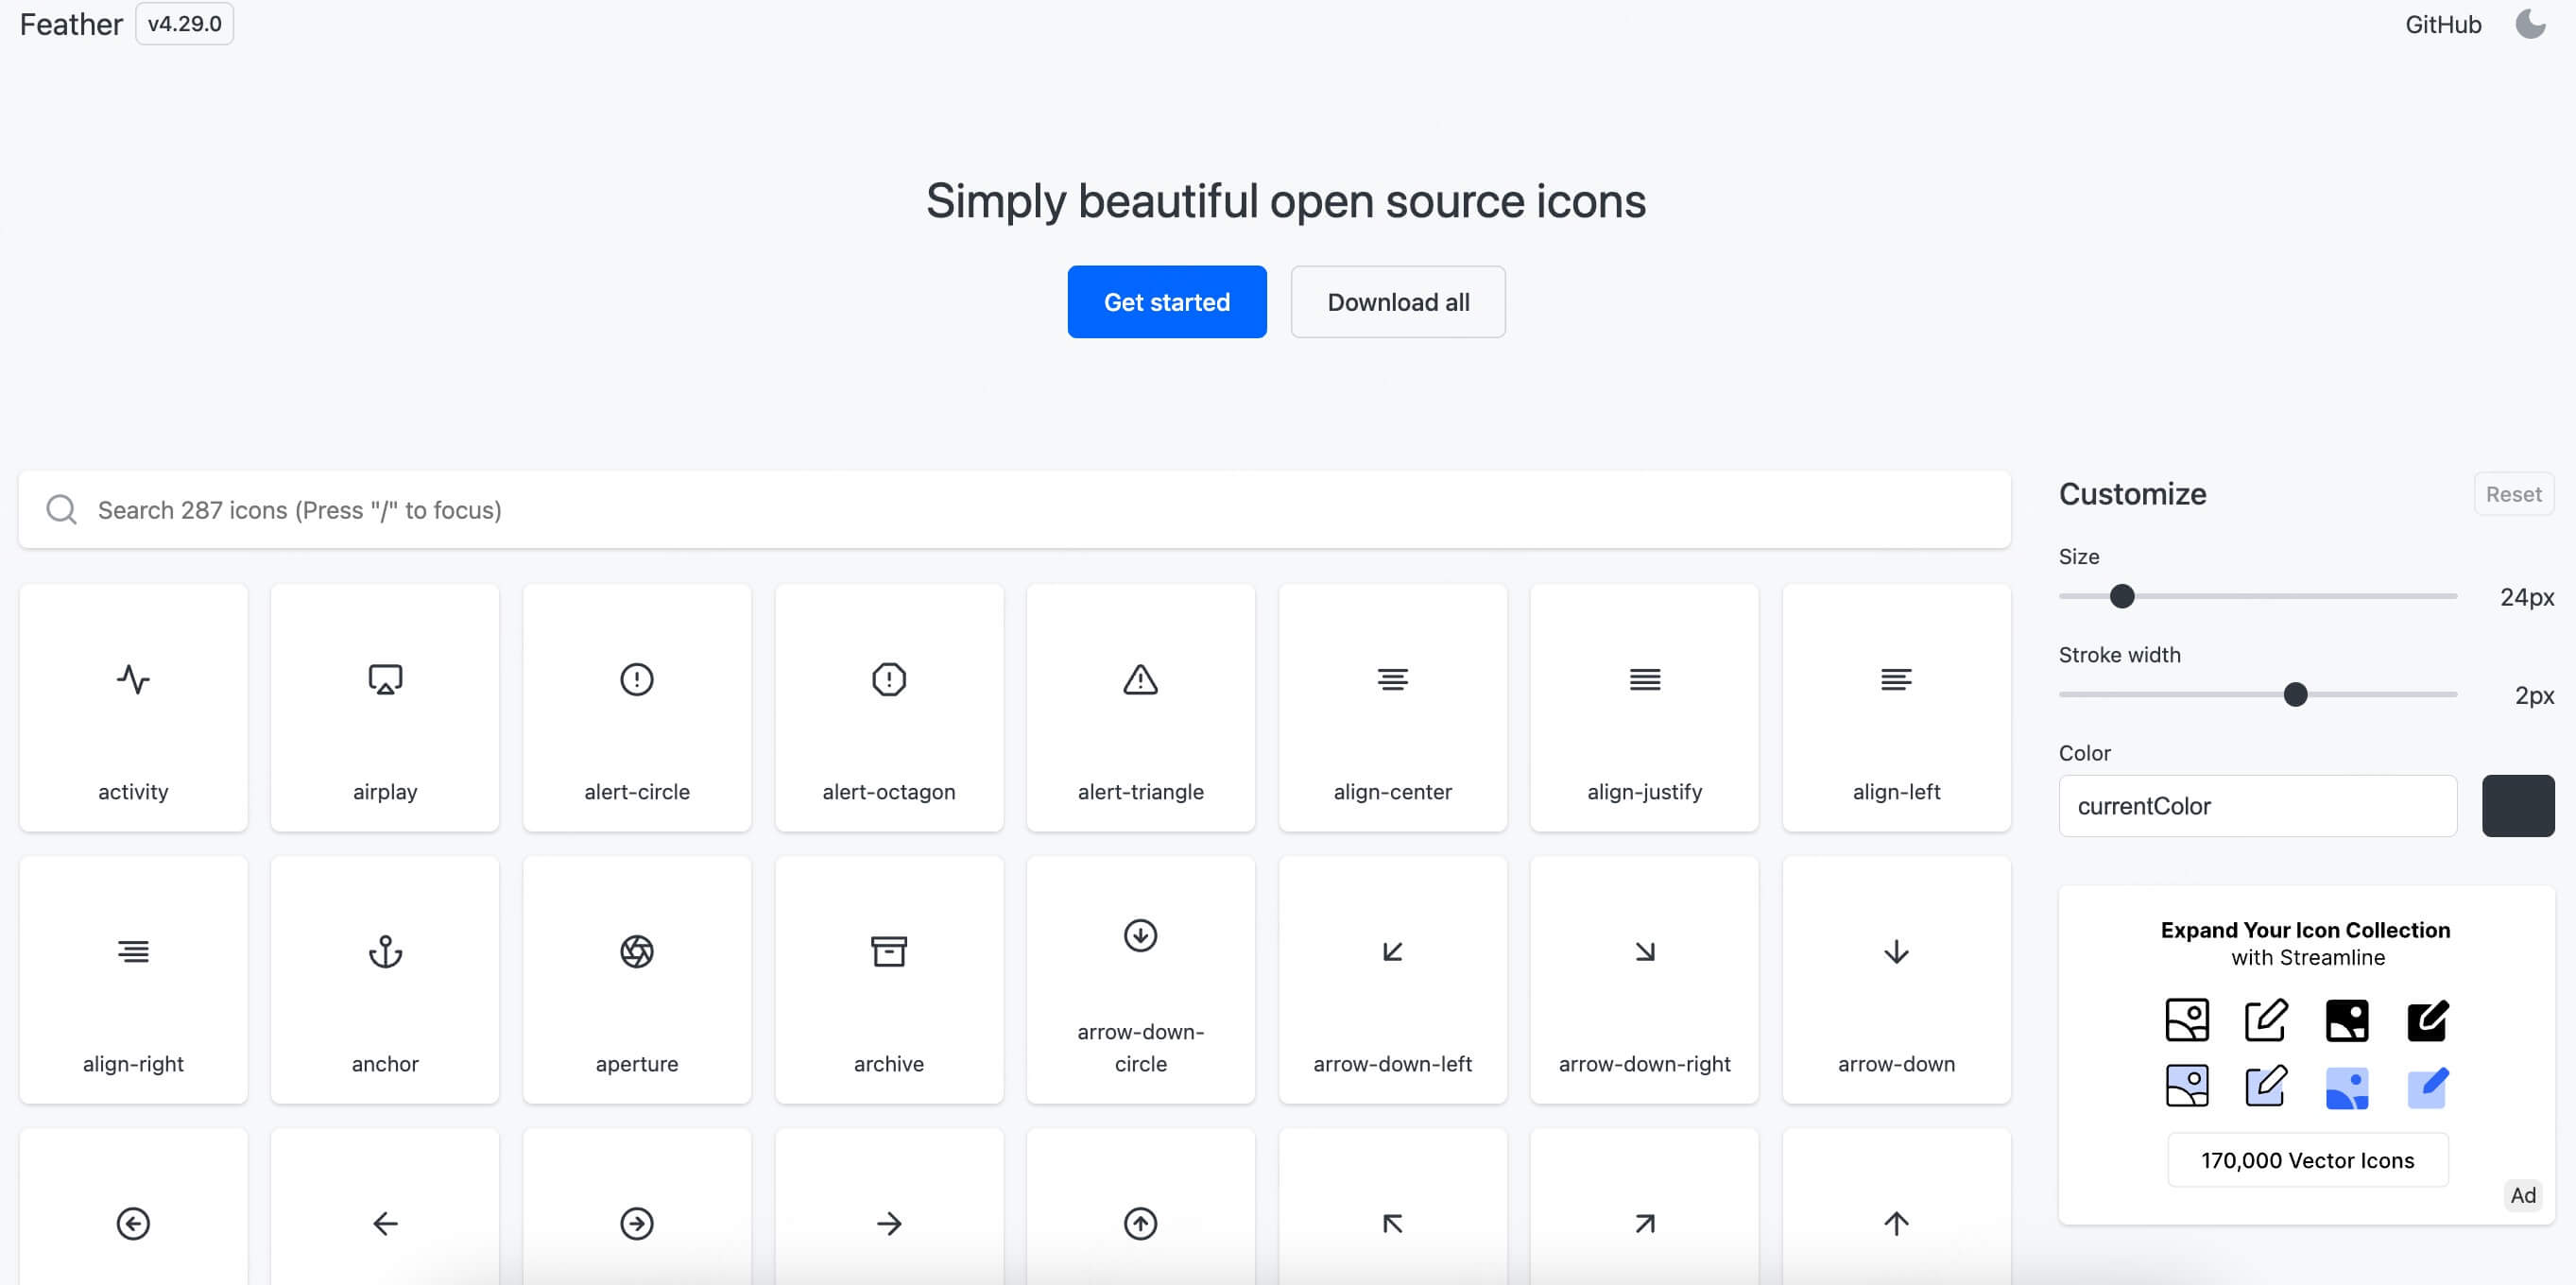Click the Customize heading
2576x1285 pixels.
pos(2133,494)
